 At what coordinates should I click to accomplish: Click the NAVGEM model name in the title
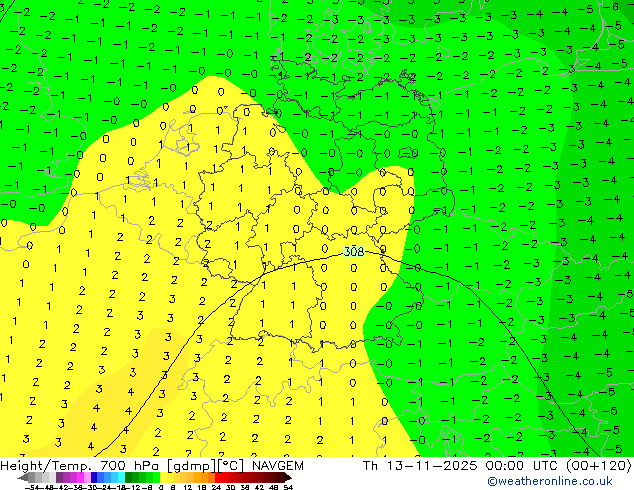tap(278, 466)
